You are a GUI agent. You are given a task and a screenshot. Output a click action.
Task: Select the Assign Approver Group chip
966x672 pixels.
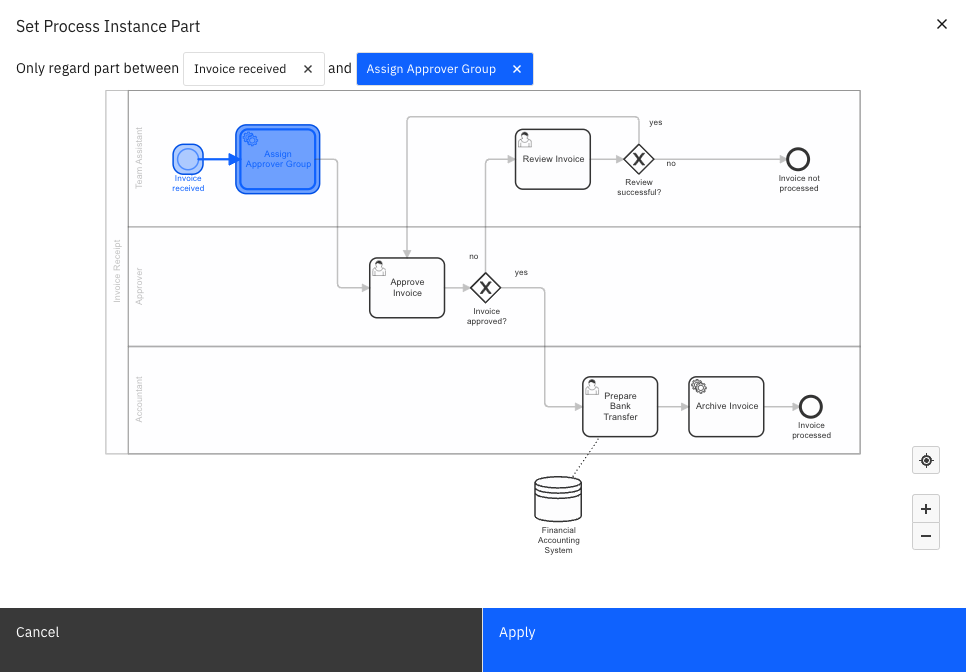[x=445, y=69]
